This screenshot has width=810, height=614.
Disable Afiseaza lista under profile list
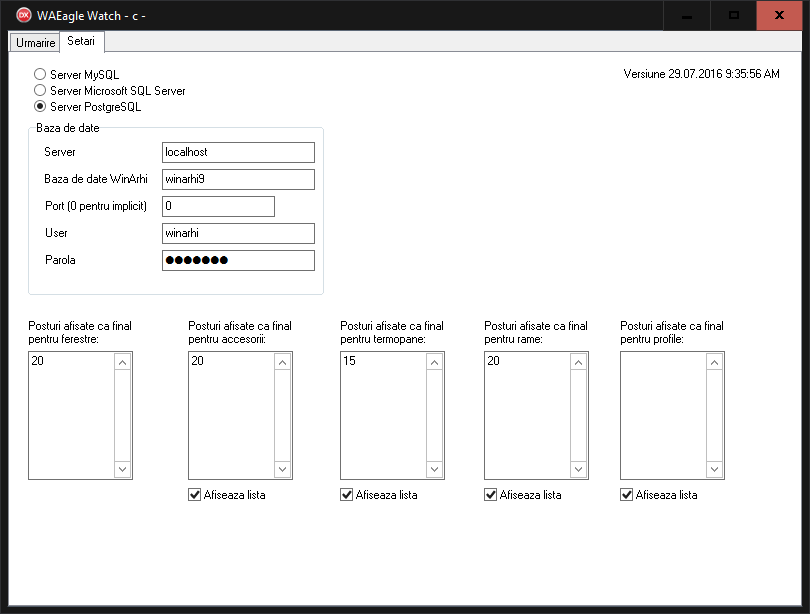pos(627,495)
